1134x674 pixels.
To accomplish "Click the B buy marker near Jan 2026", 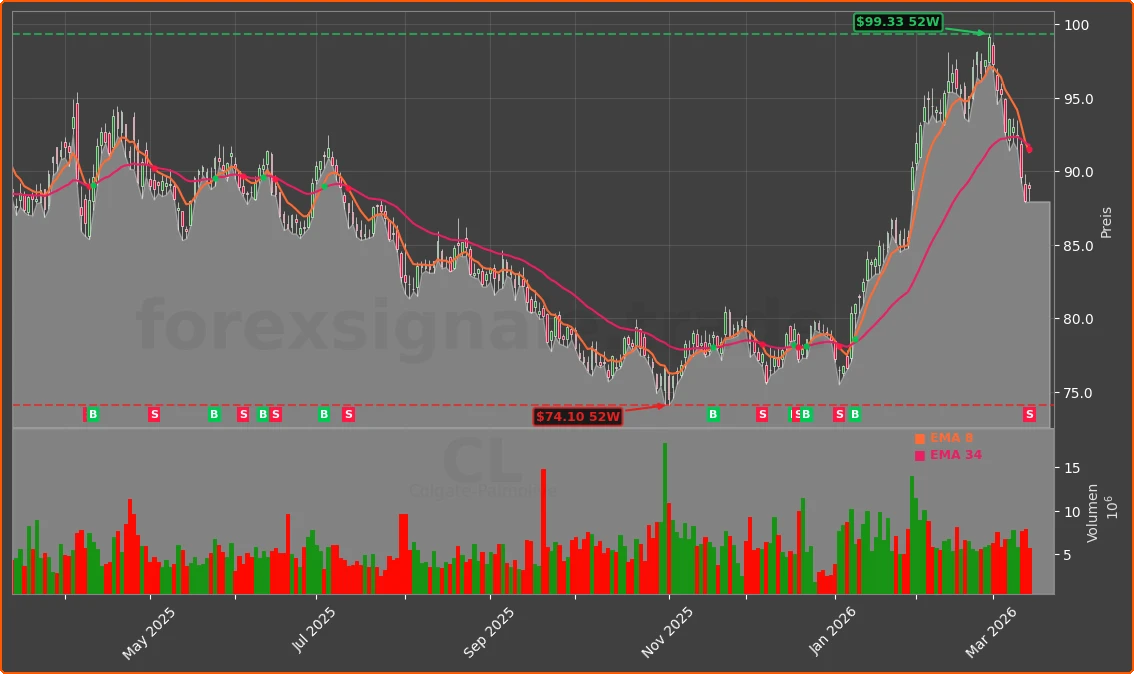I will point(853,414).
